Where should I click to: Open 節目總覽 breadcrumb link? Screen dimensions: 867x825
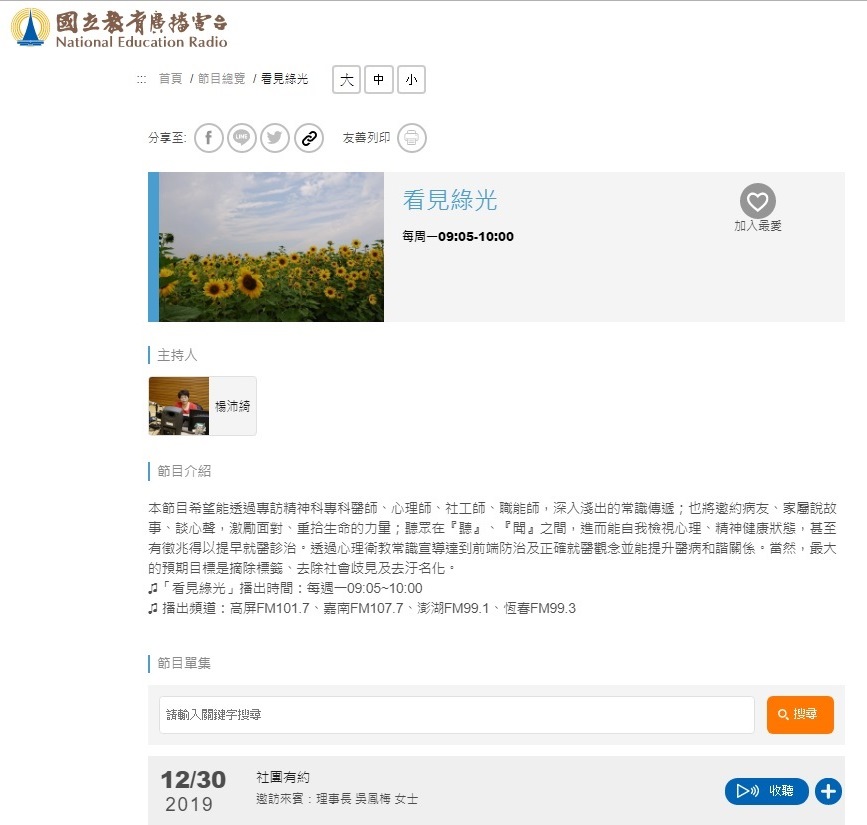click(x=221, y=79)
